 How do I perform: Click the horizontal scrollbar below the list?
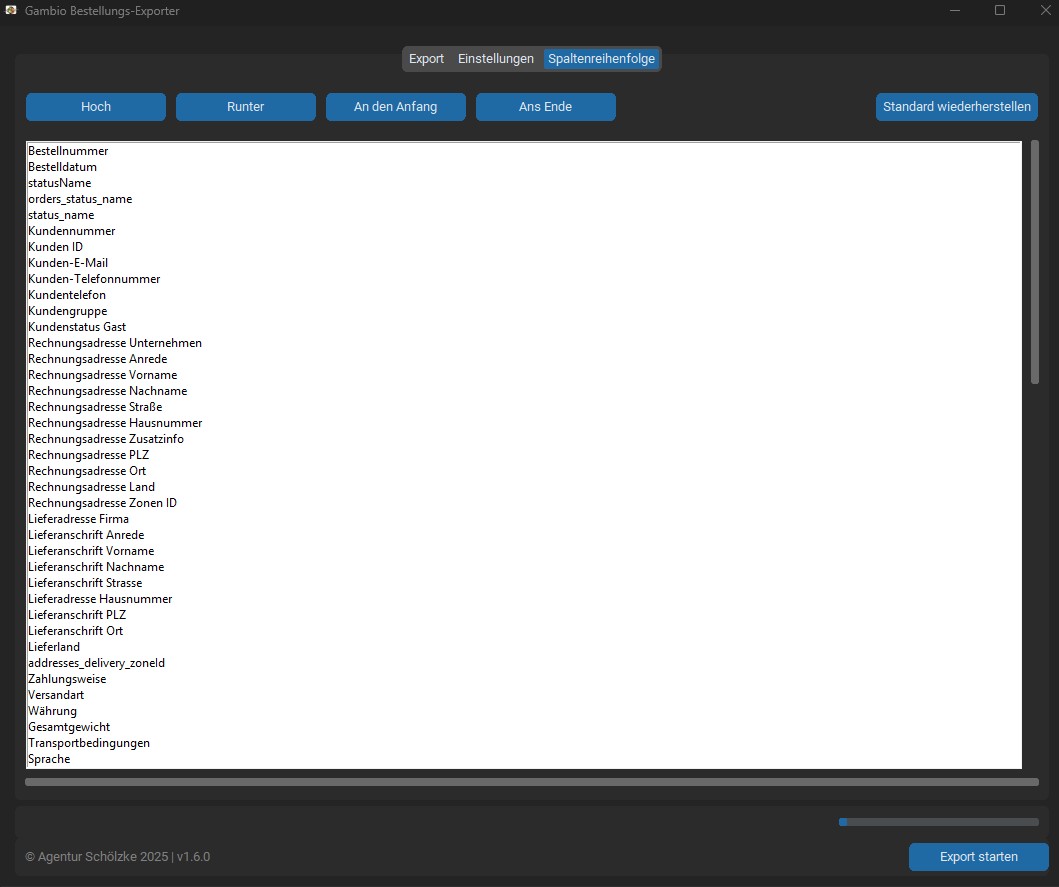point(531,782)
